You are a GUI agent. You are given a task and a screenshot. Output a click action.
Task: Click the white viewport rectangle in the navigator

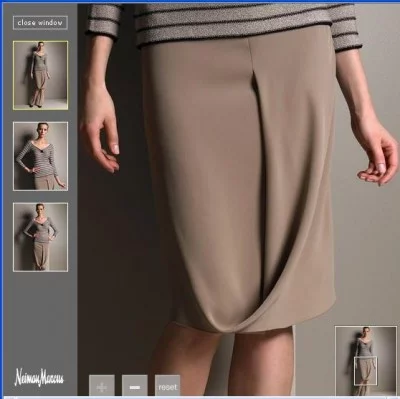365,370
